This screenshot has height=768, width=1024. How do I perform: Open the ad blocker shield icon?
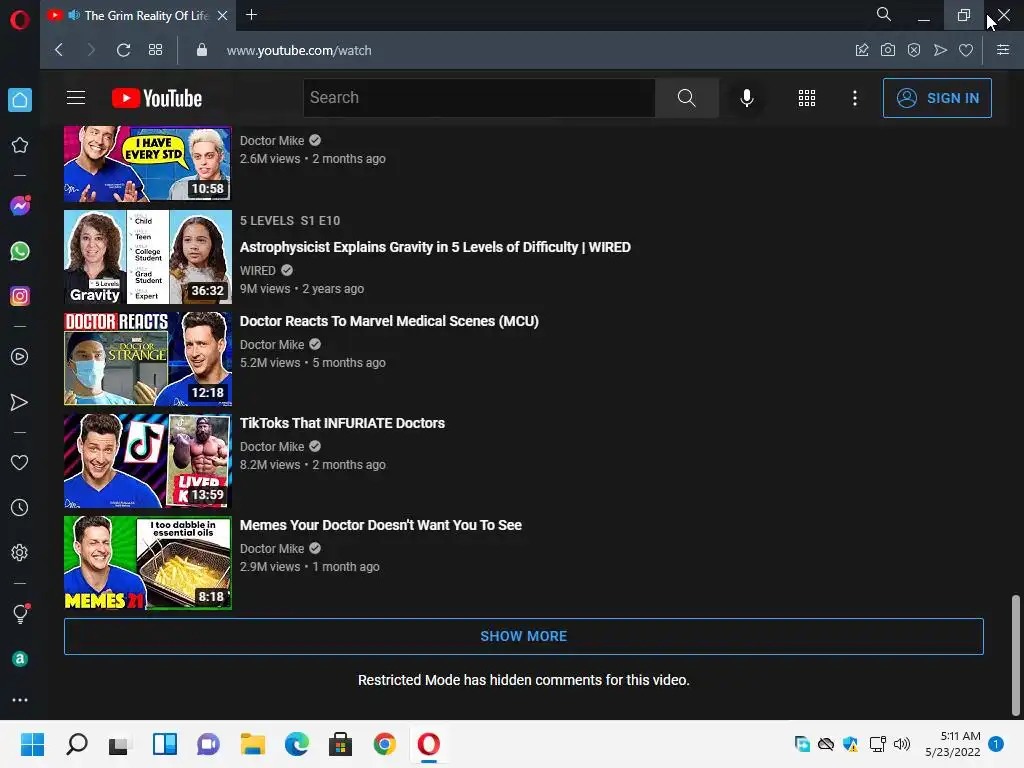coord(914,50)
